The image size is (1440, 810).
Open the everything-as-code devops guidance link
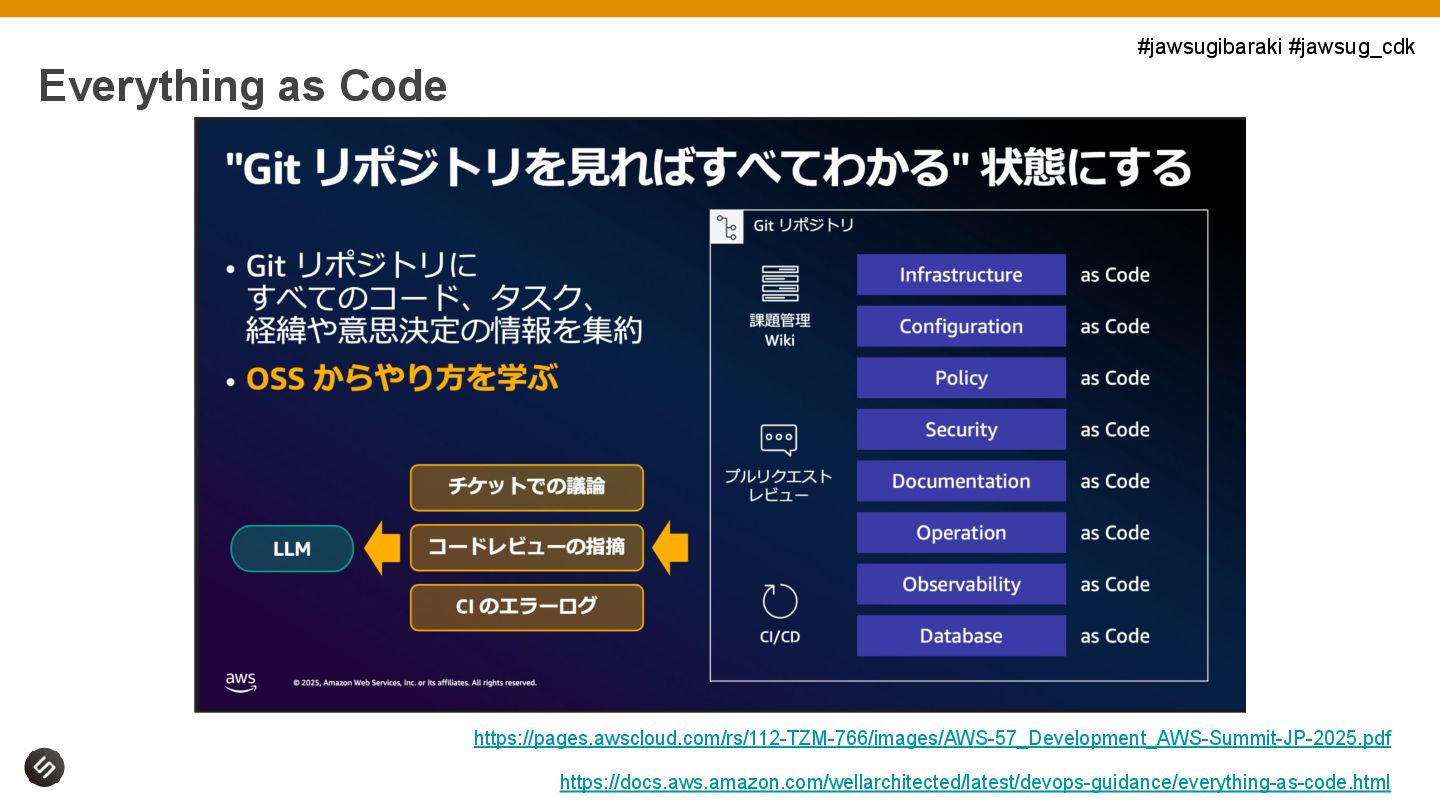(x=975, y=782)
